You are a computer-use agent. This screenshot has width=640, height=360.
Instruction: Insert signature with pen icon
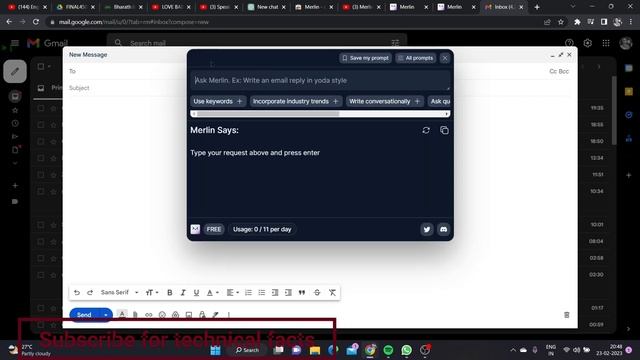click(x=216, y=315)
